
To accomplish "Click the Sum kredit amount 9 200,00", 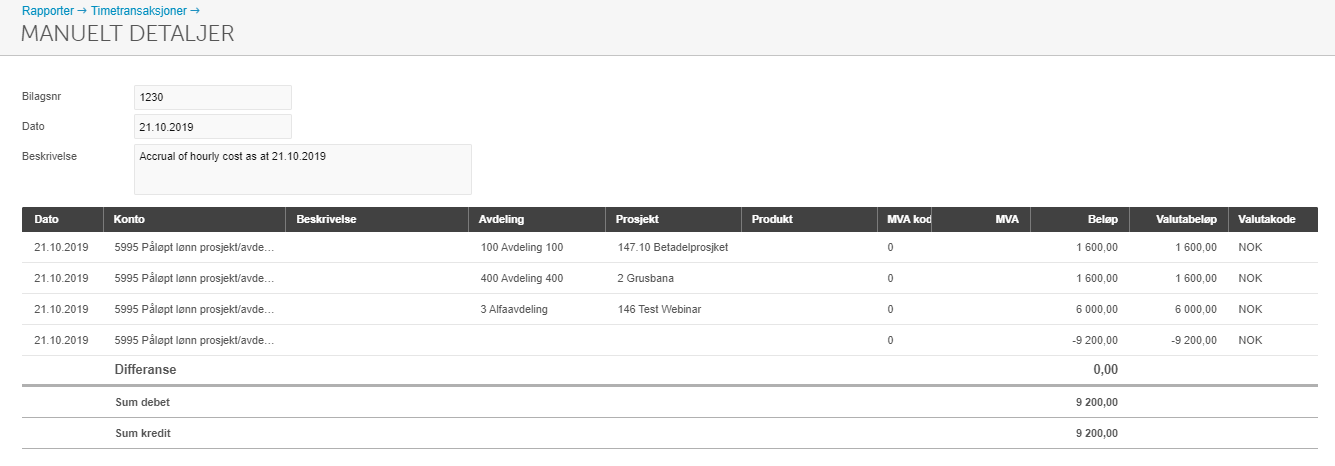I will point(1096,433).
